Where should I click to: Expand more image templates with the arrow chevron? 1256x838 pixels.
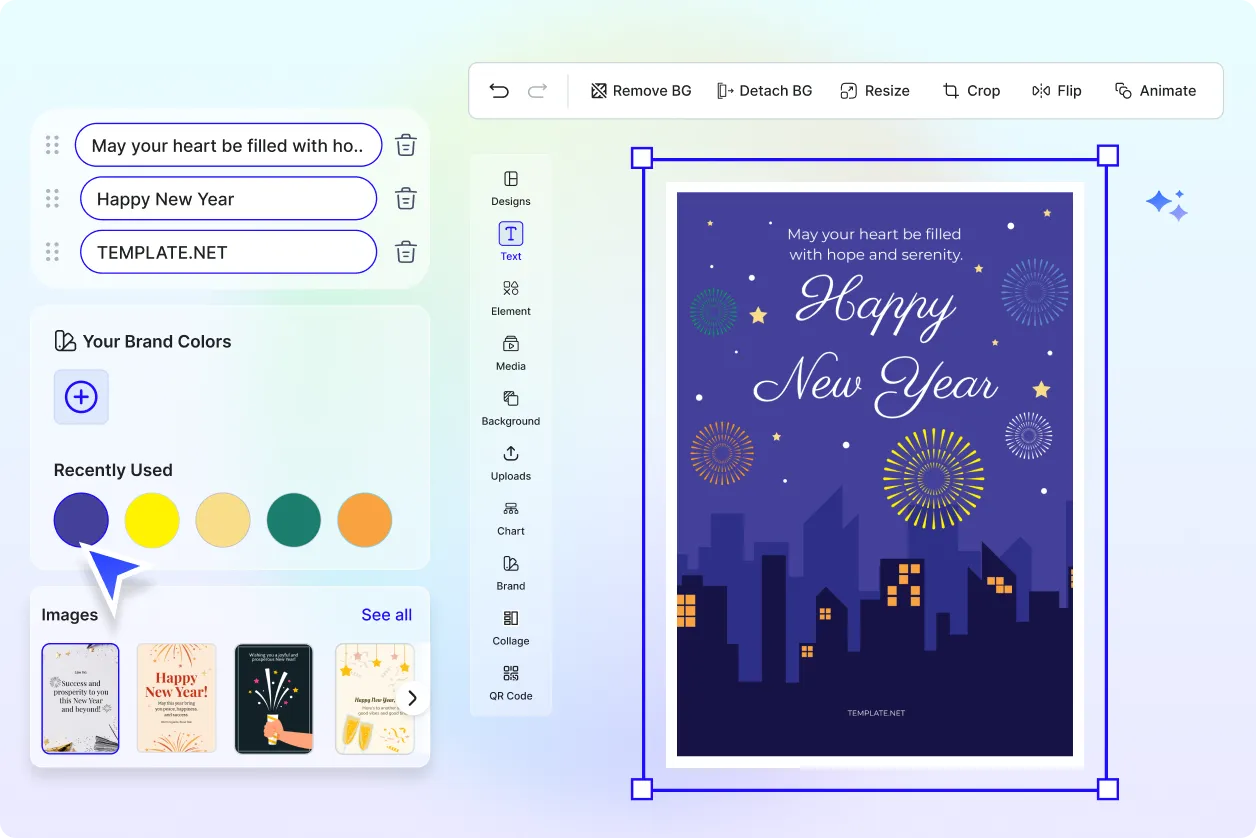(412, 698)
